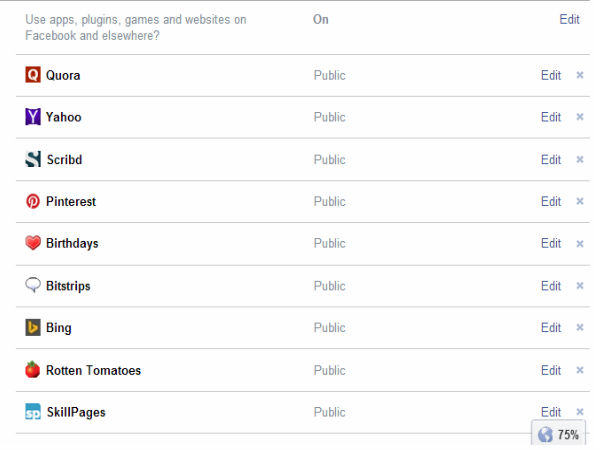Open the Bitstrips app name link
Image resolution: width=600 pixels, height=450 pixels.
68,286
